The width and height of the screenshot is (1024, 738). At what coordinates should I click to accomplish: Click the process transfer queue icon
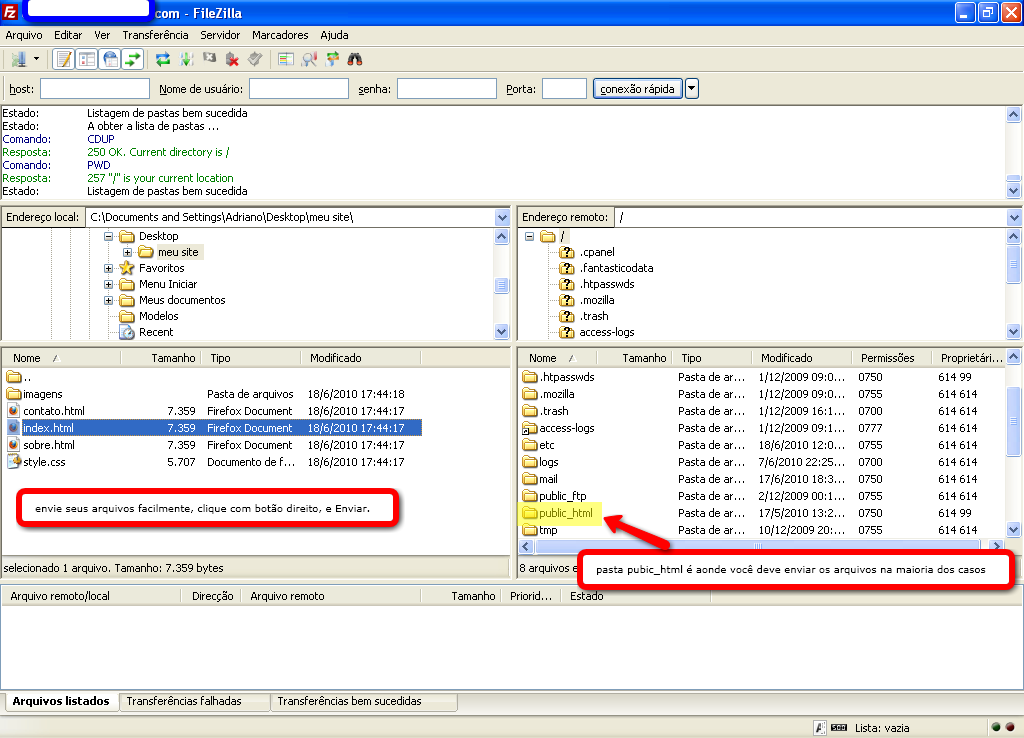pos(186,59)
